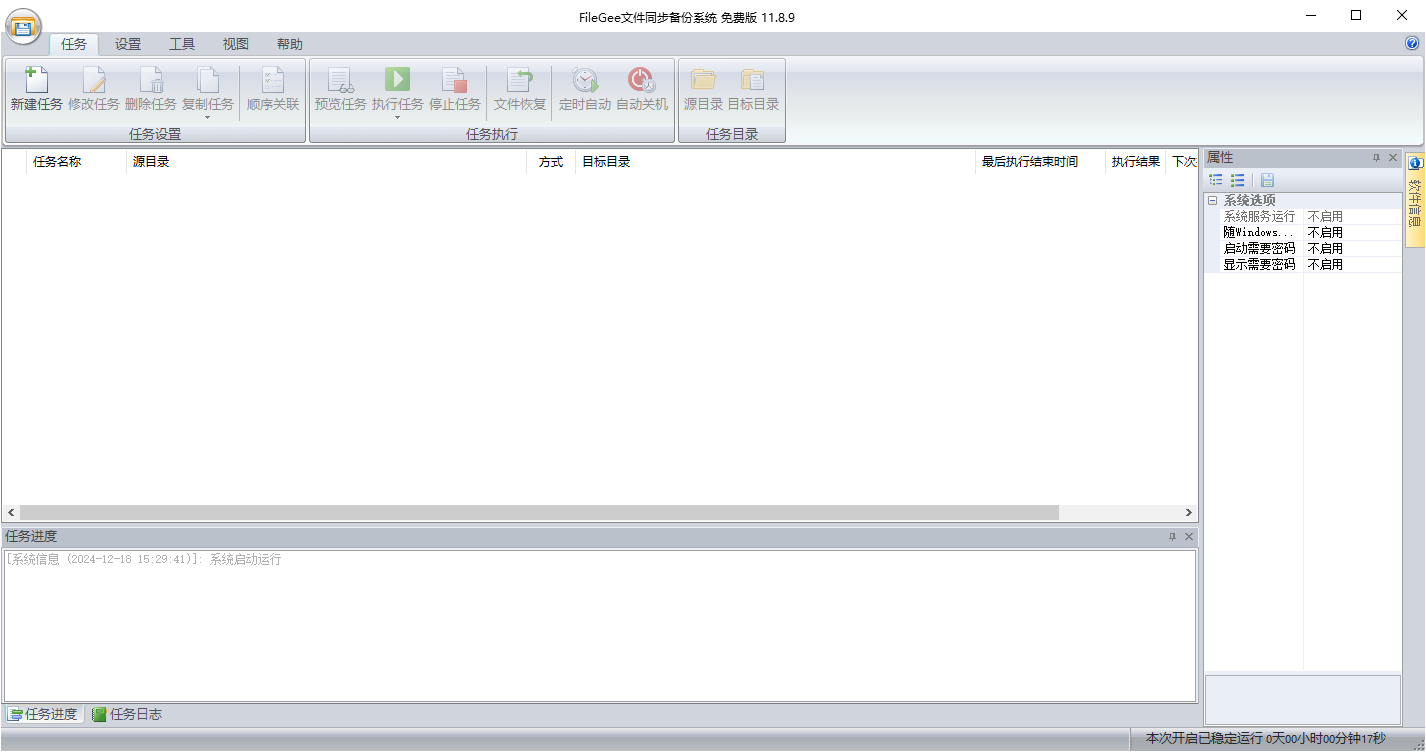Viewport: 1426px width, 752px height.
Task: Click the 自动关机 auto shutdown icon
Action: pyautogui.click(x=641, y=80)
